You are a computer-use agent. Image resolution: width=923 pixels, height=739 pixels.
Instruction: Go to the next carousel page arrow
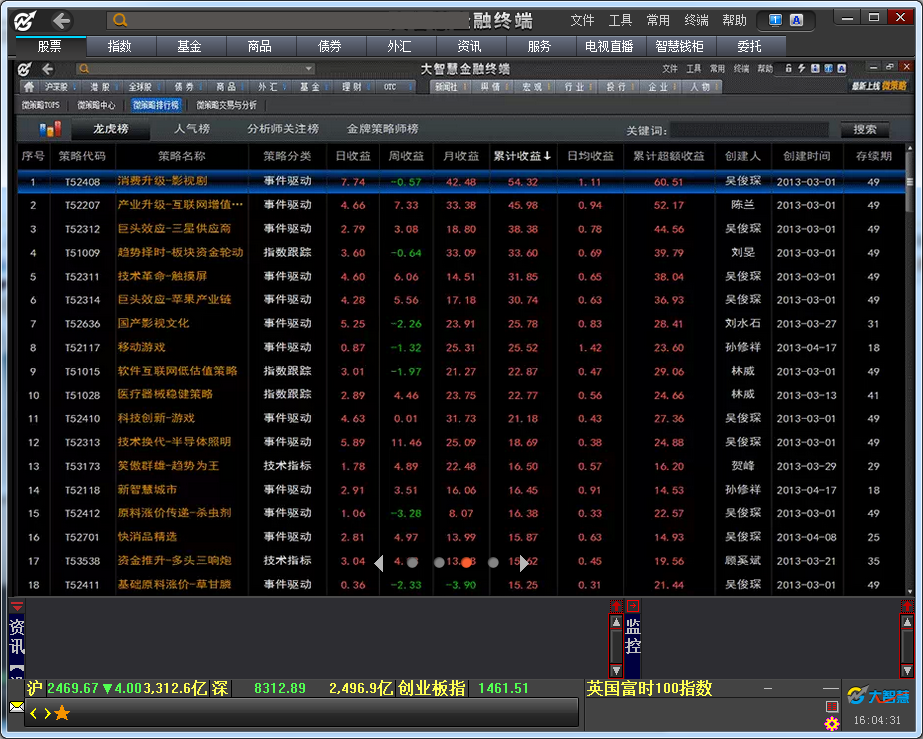523,563
